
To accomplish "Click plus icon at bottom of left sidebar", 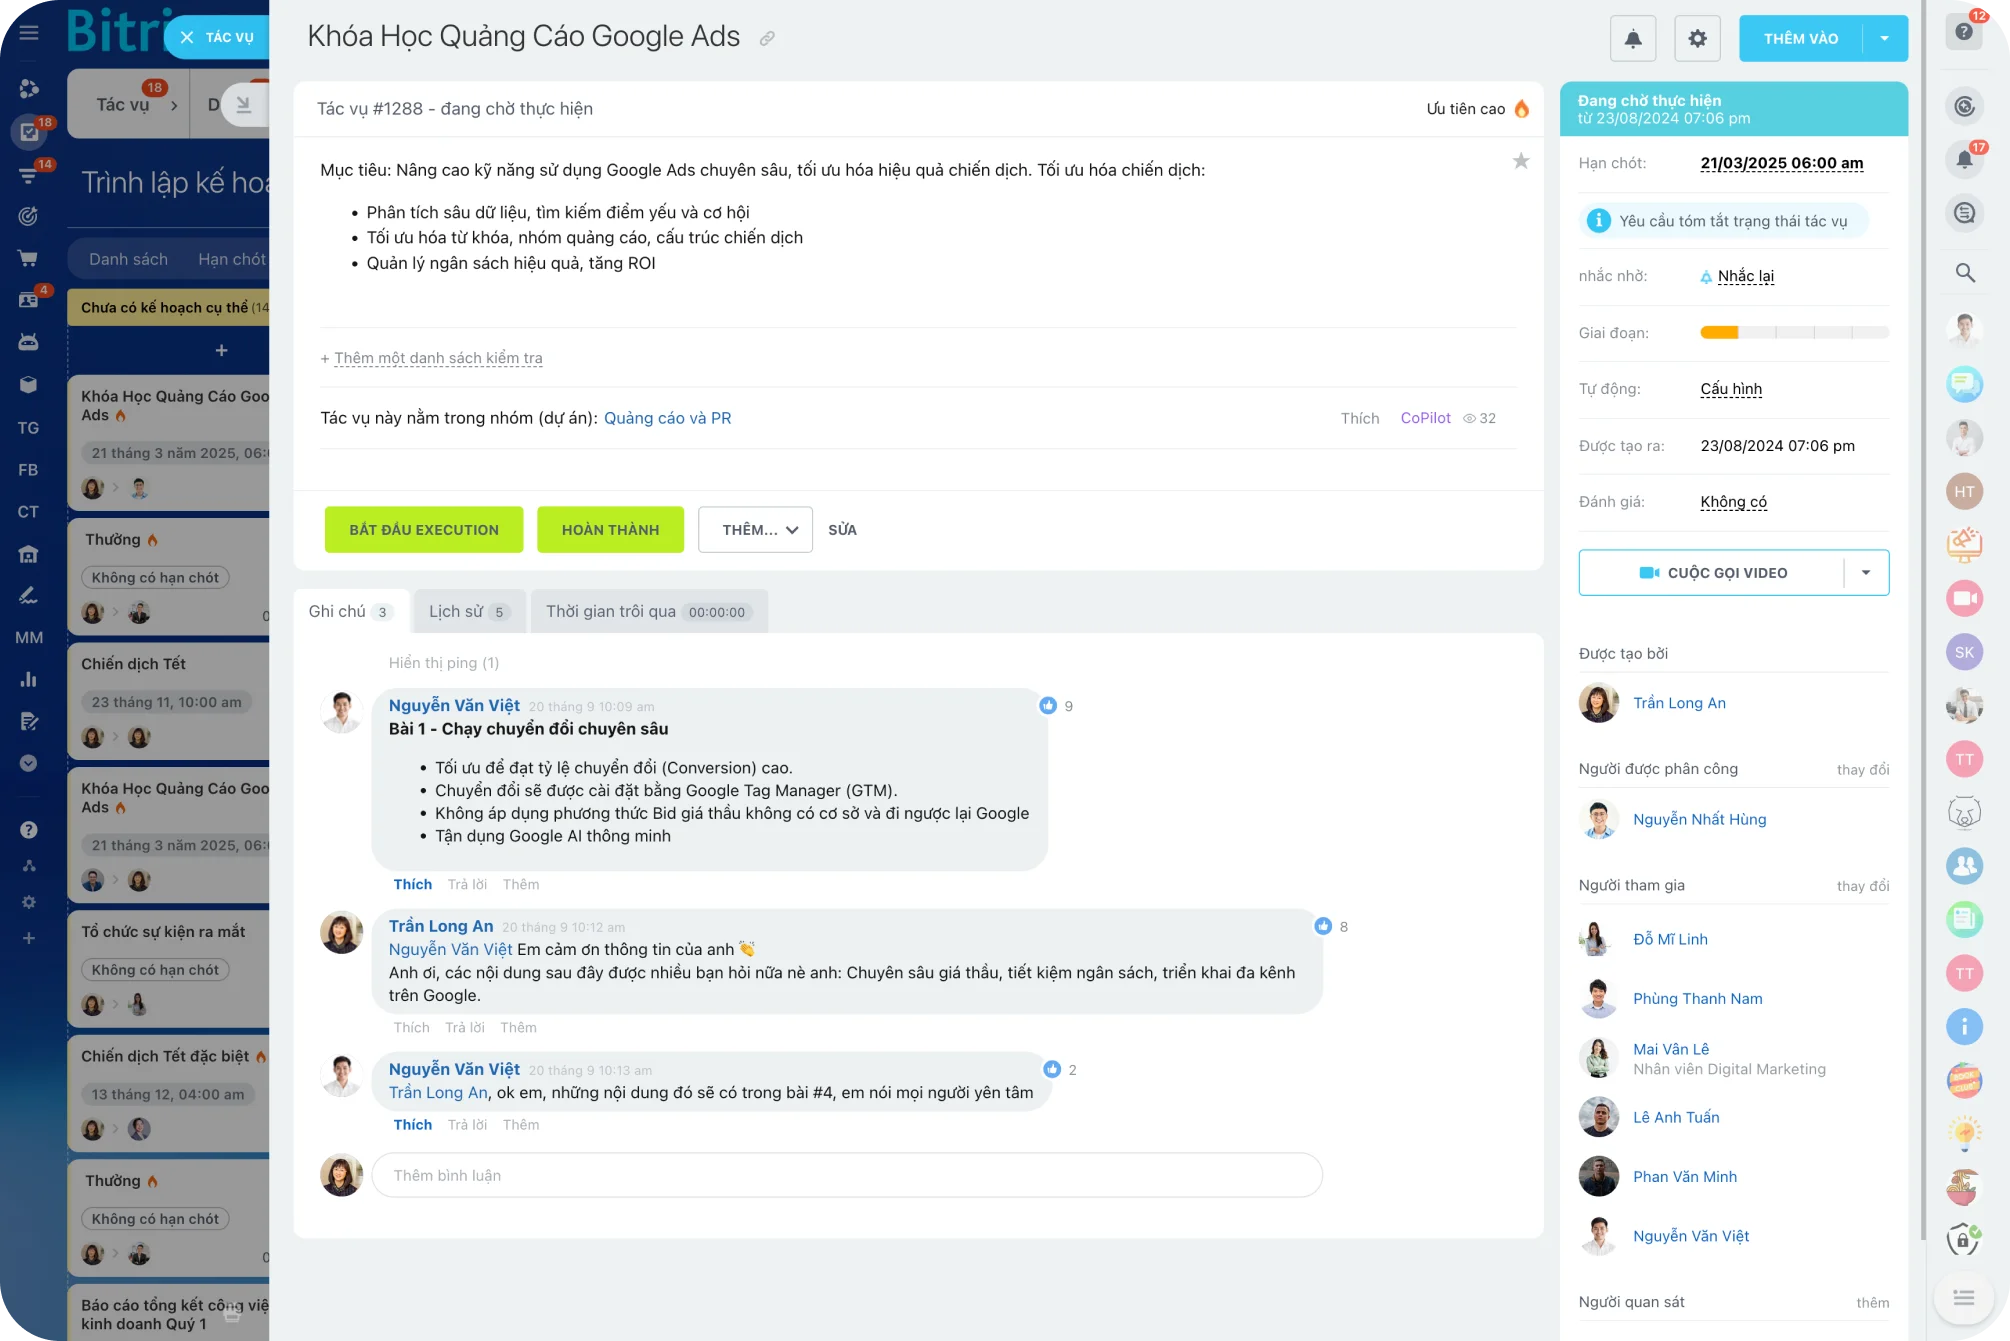I will pyautogui.click(x=29, y=938).
